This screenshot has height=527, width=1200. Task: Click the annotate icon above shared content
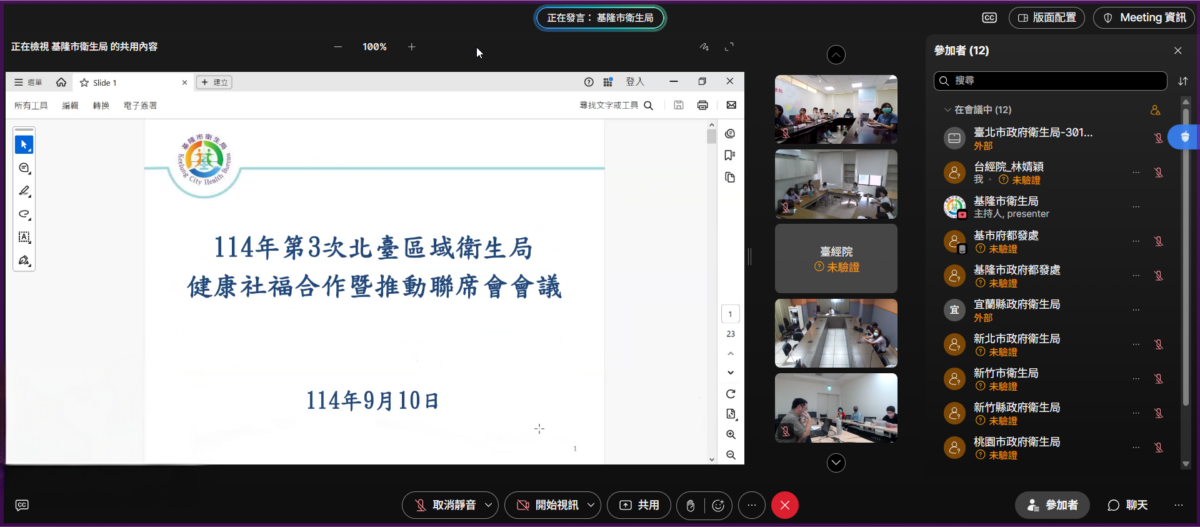click(704, 47)
